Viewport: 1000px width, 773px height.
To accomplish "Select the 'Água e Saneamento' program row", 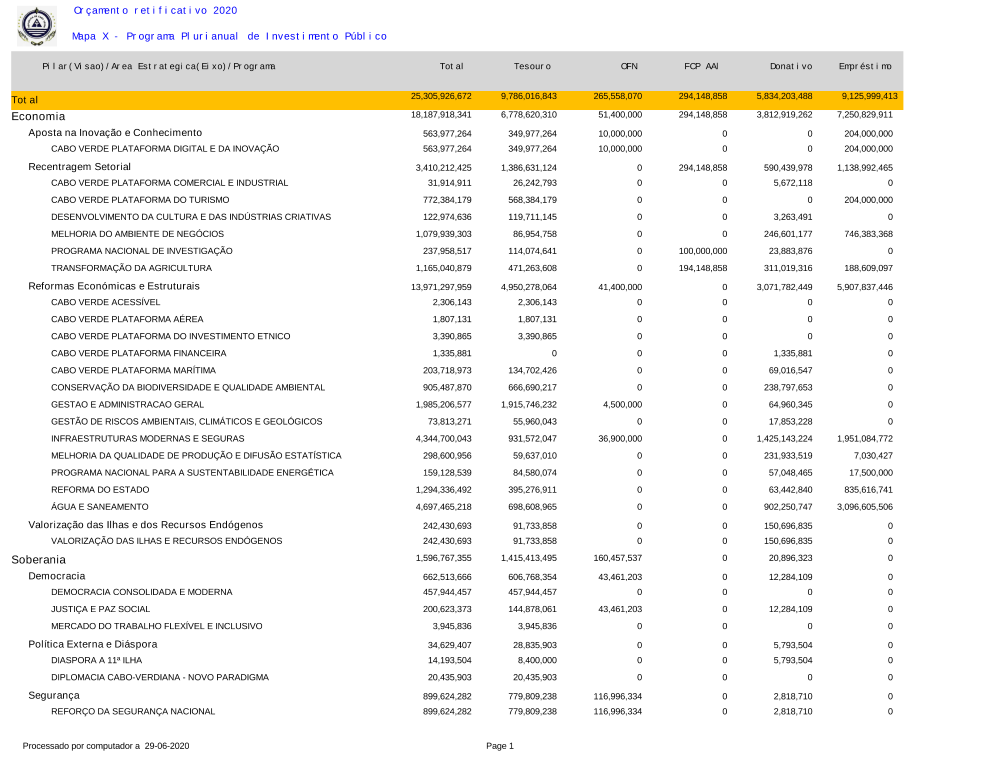I will [x=92, y=507].
